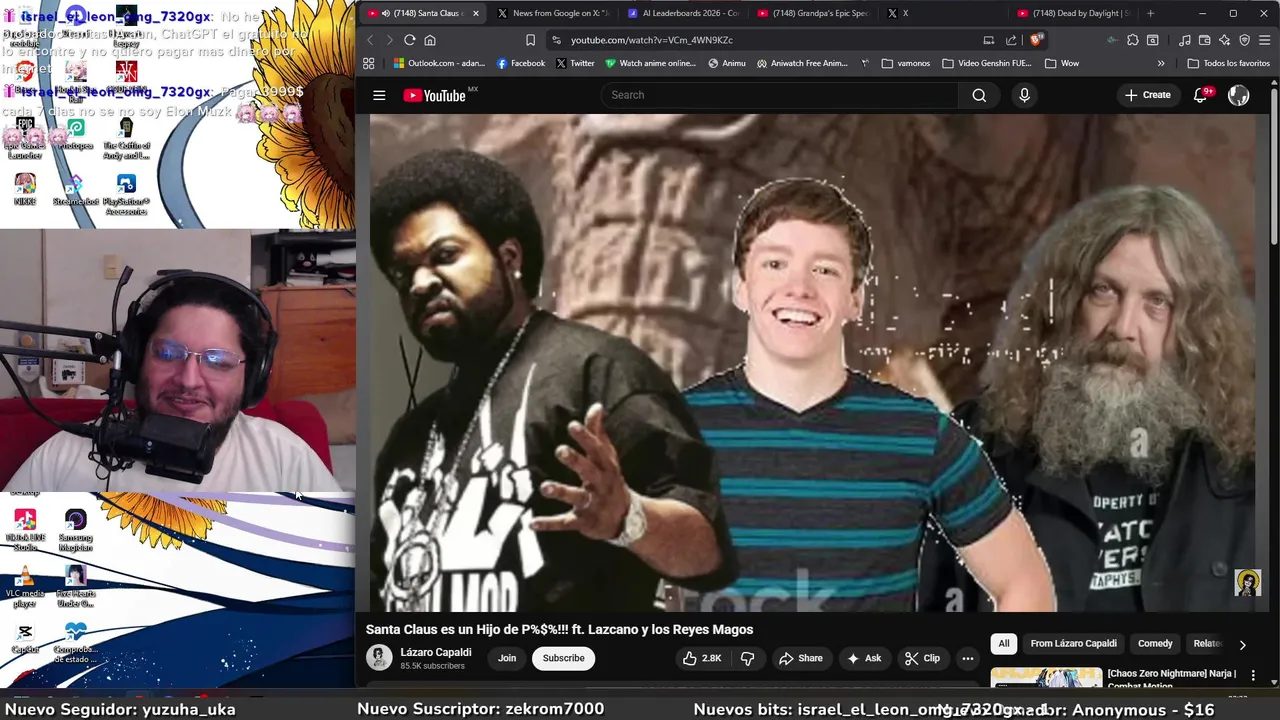Create a Clip of the video

(922, 658)
